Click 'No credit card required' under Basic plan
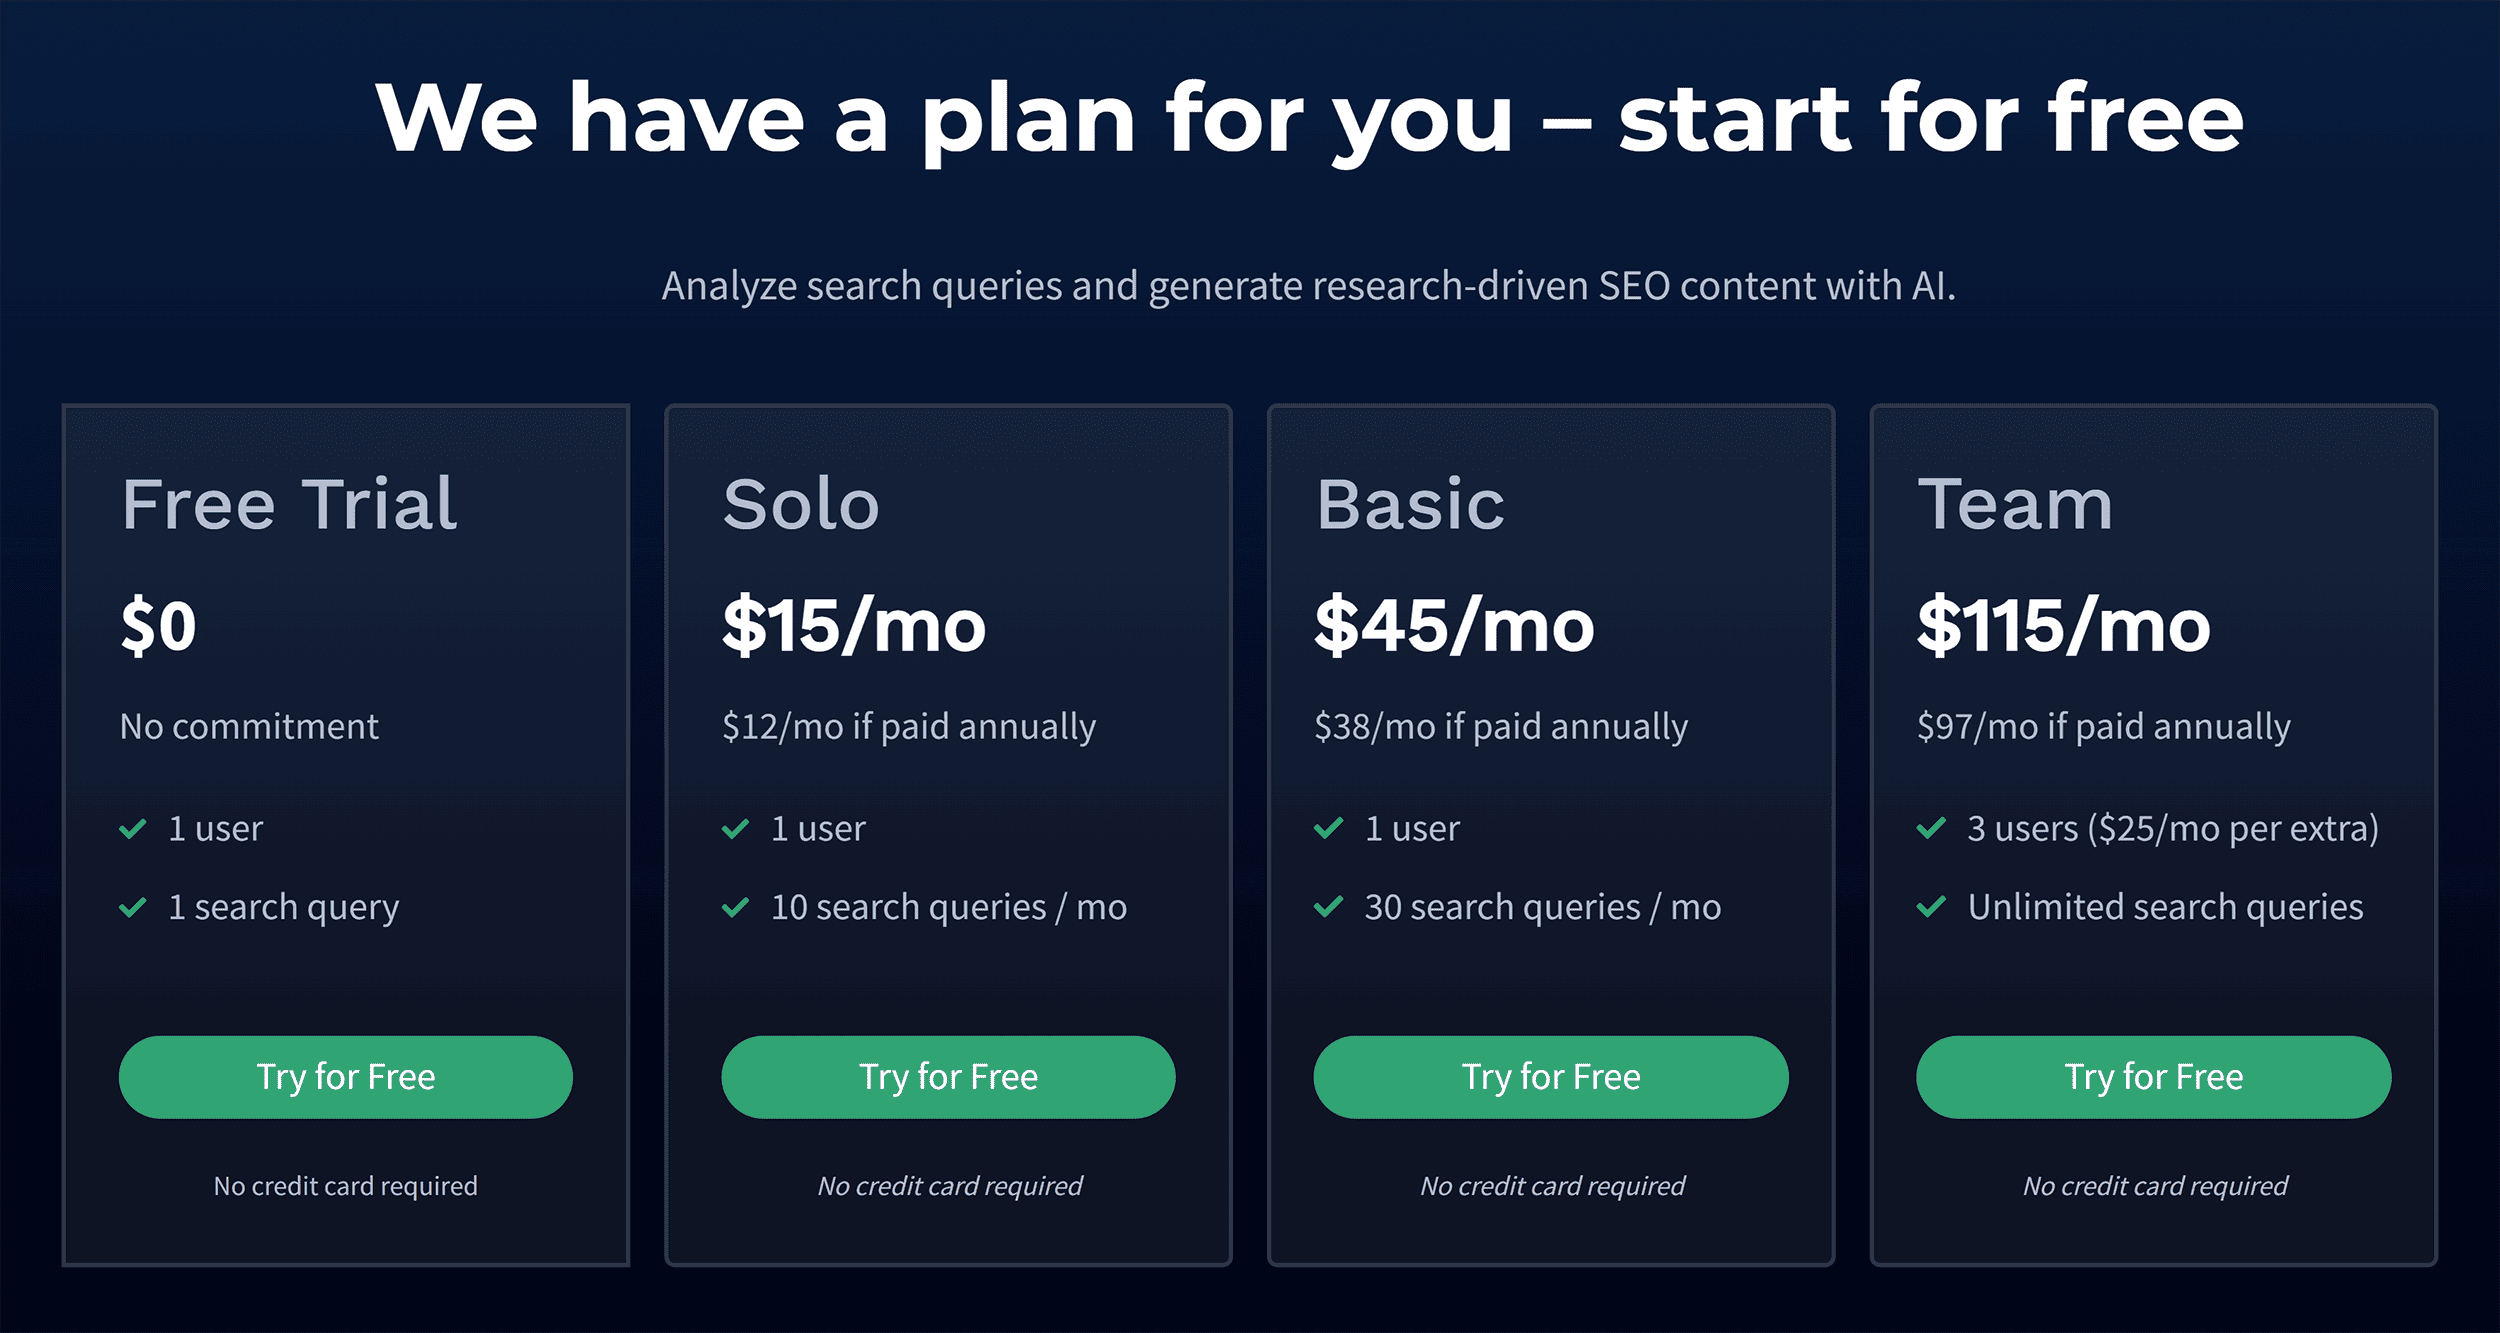The height and width of the screenshot is (1333, 2500). click(1551, 1186)
